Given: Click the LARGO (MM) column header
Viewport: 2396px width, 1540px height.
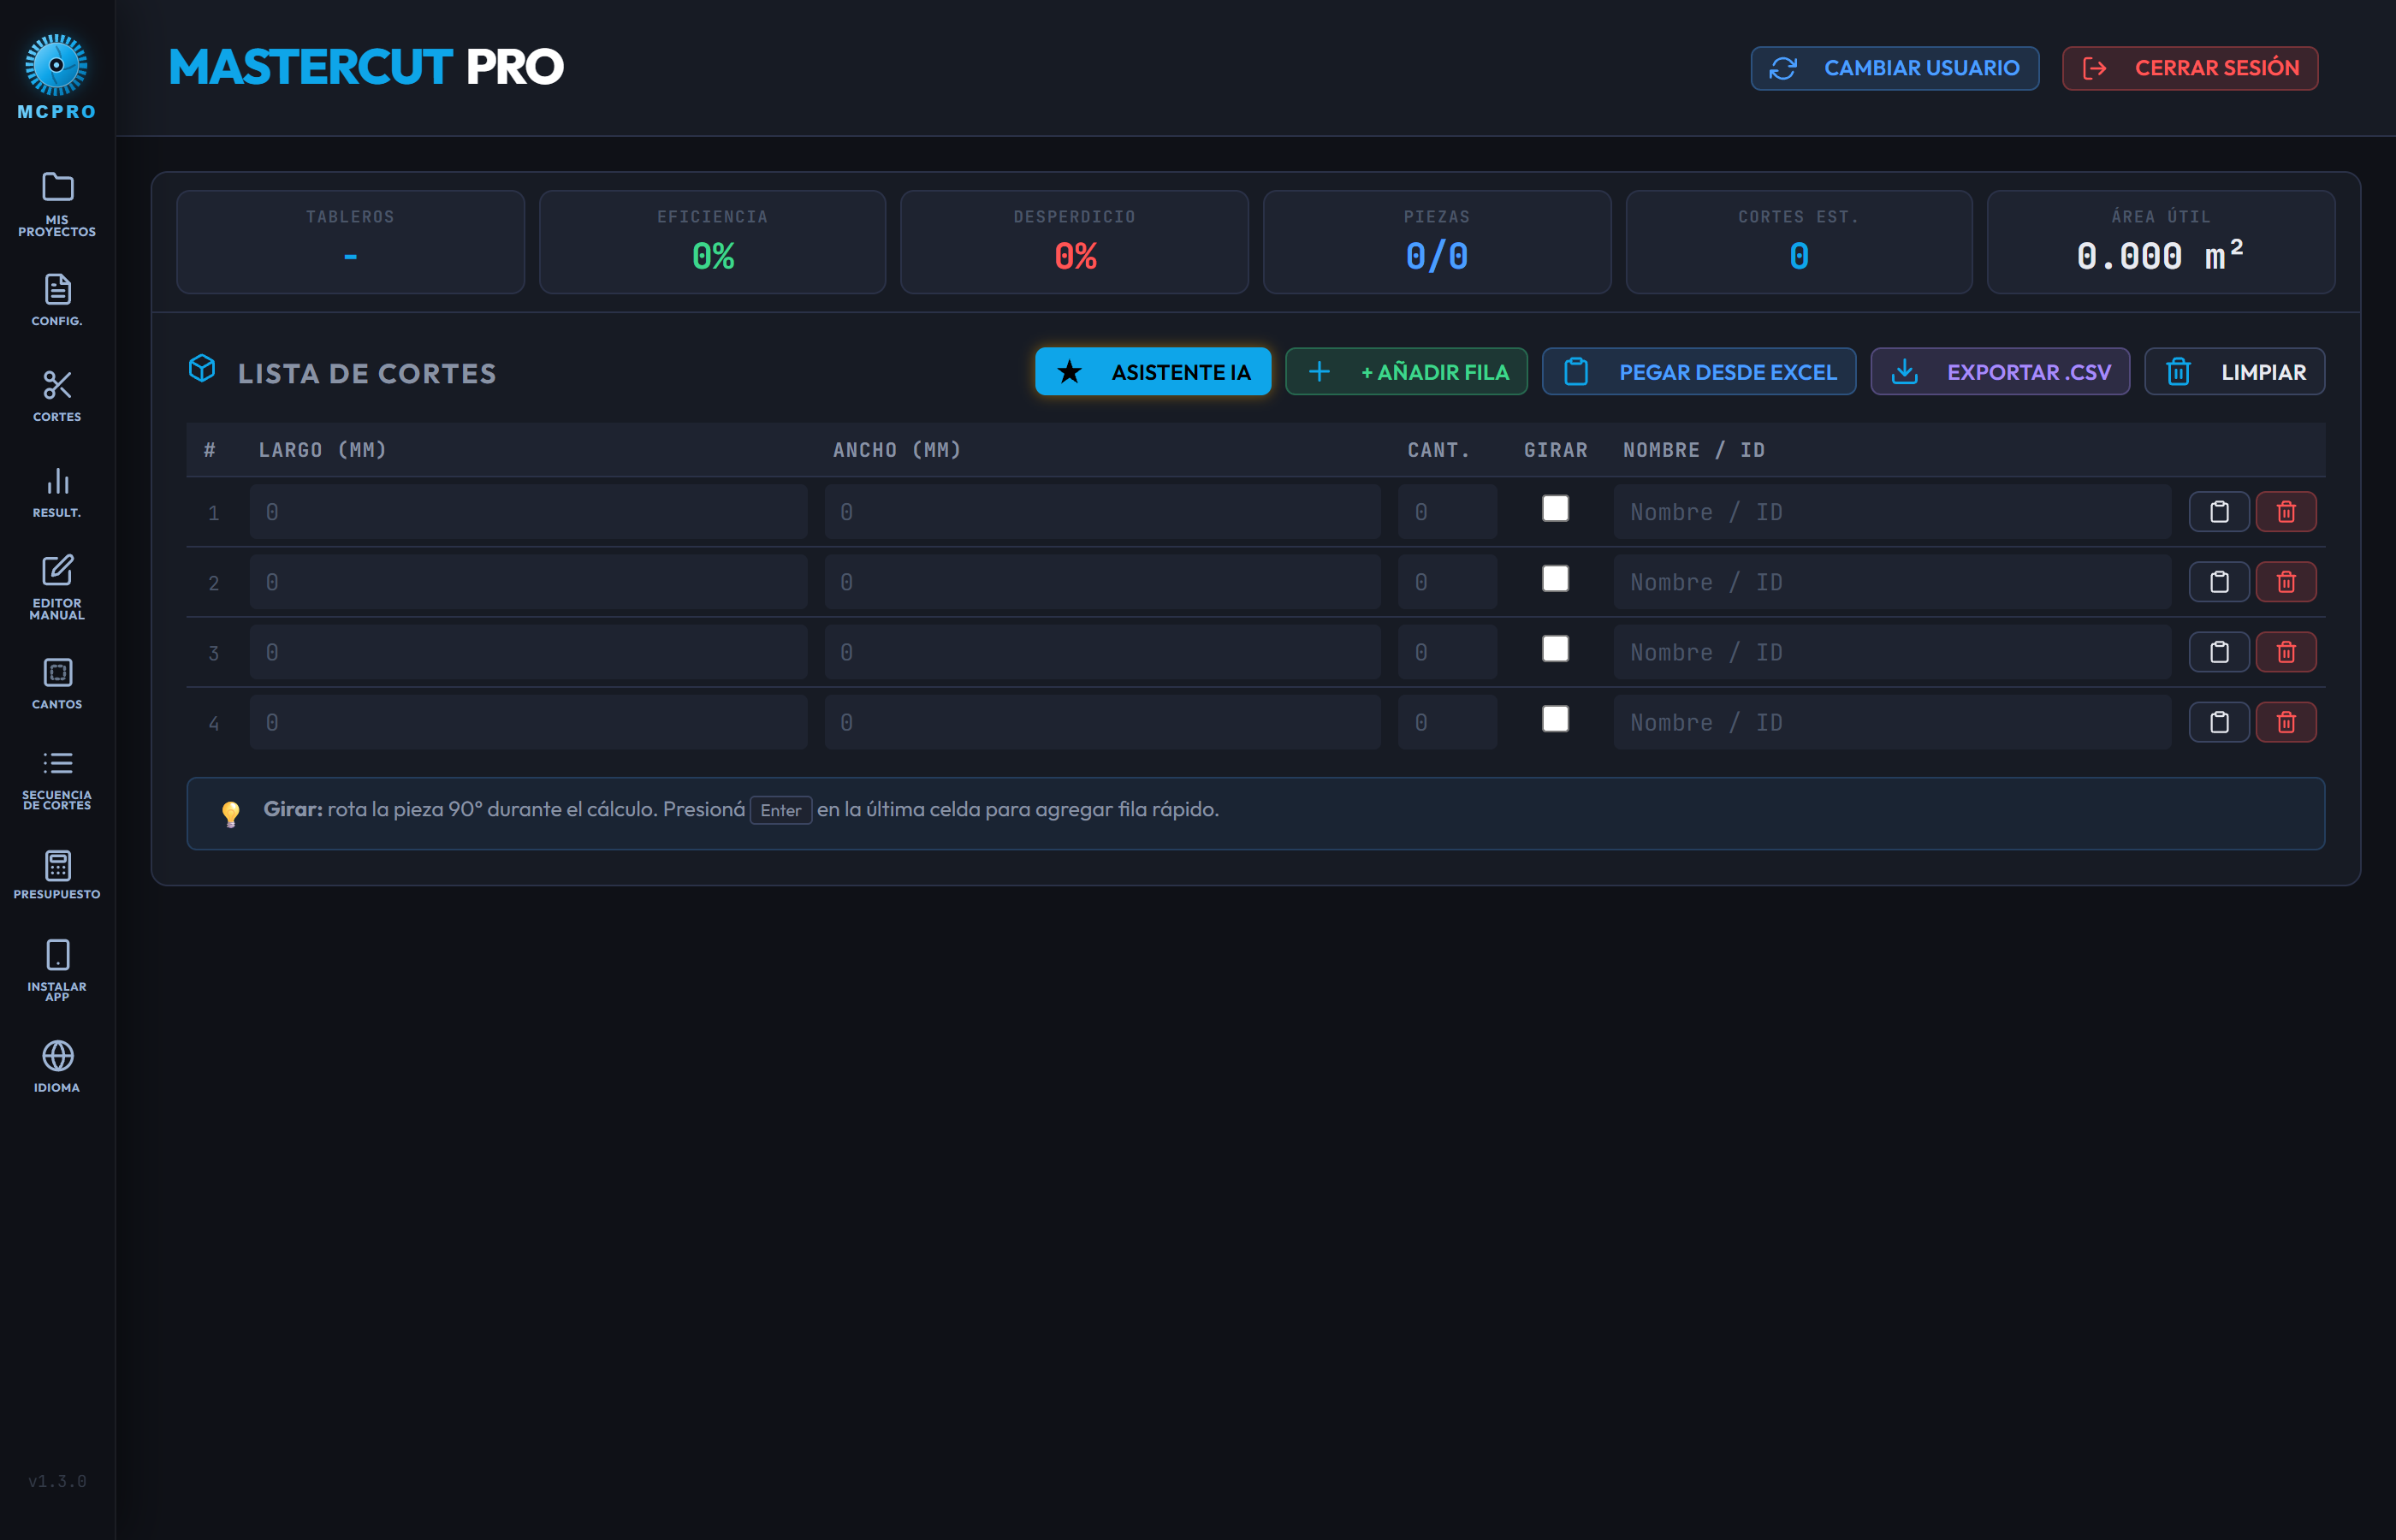Looking at the screenshot, I should 322,450.
